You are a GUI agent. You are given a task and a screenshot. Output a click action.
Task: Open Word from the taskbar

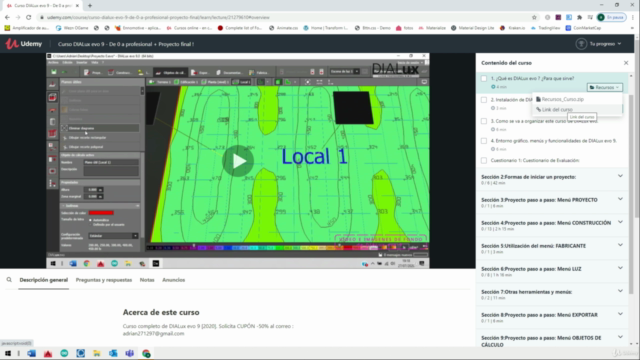31,353
